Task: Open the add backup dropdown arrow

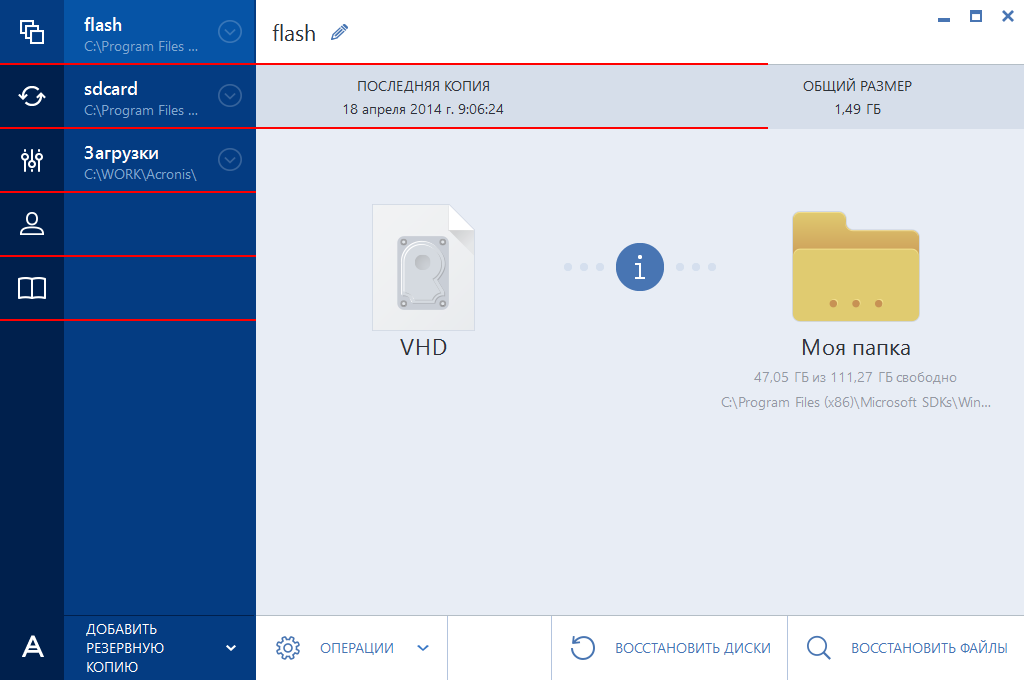Action: pos(231,648)
